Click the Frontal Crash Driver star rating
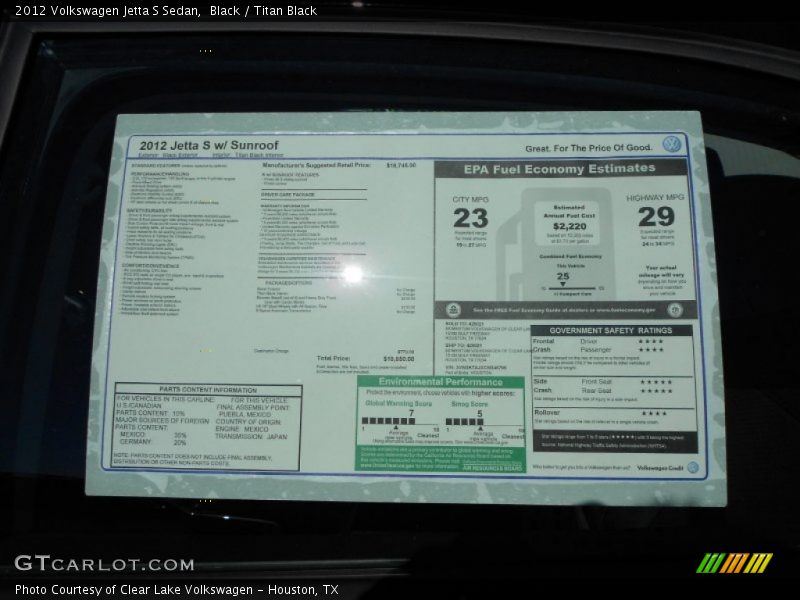This screenshot has height=600, width=800. point(651,341)
